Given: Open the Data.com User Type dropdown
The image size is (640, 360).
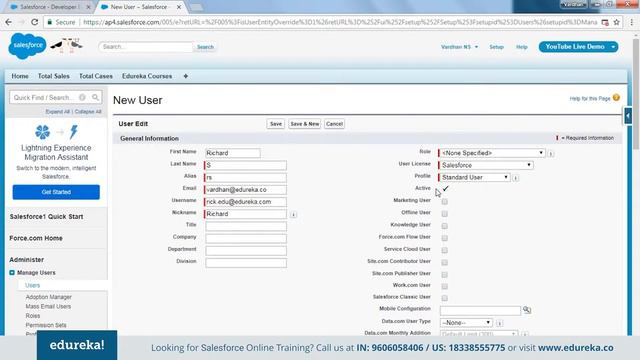Looking at the screenshot, I should click(x=466, y=323).
